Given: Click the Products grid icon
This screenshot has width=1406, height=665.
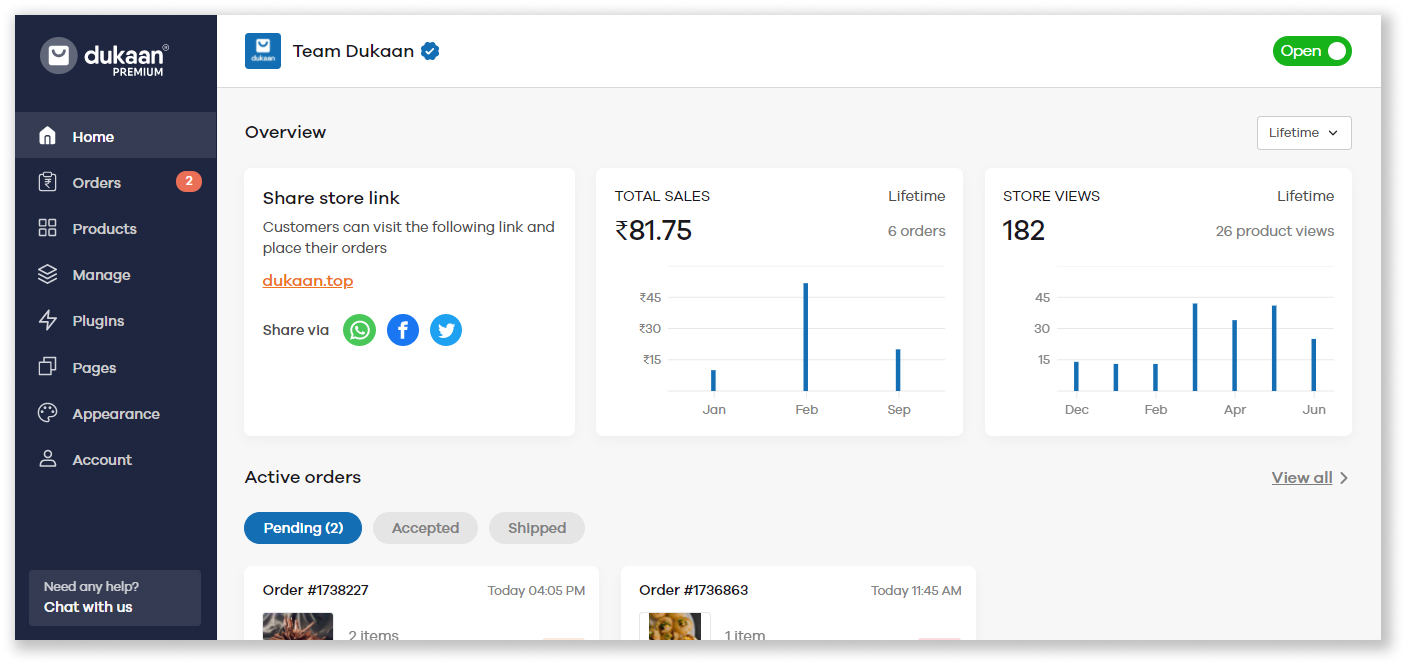Looking at the screenshot, I should tap(47, 228).
